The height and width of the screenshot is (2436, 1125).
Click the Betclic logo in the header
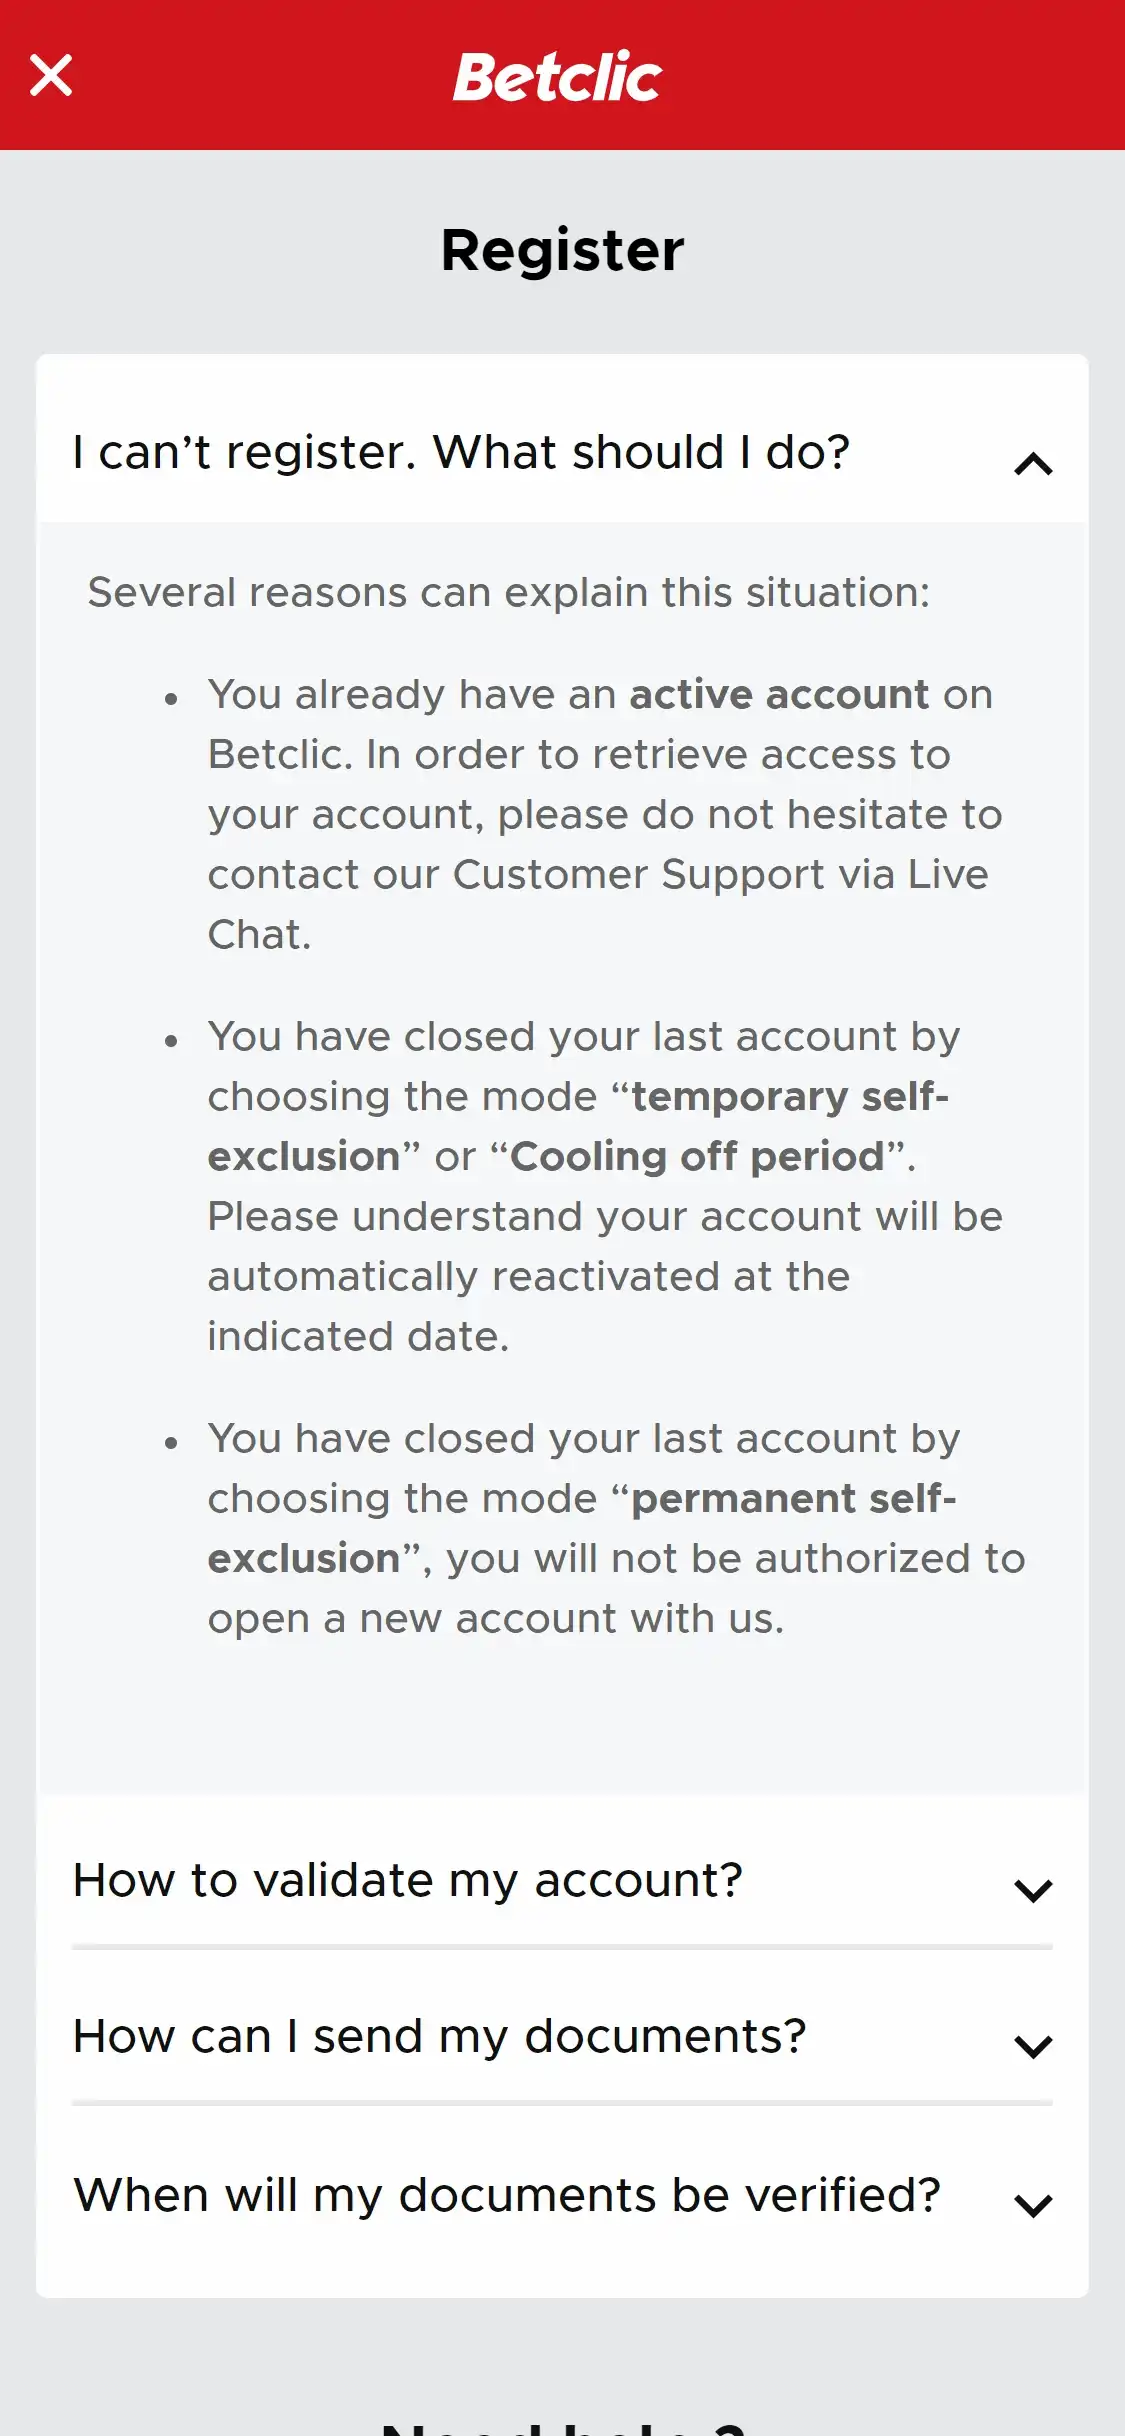558,76
